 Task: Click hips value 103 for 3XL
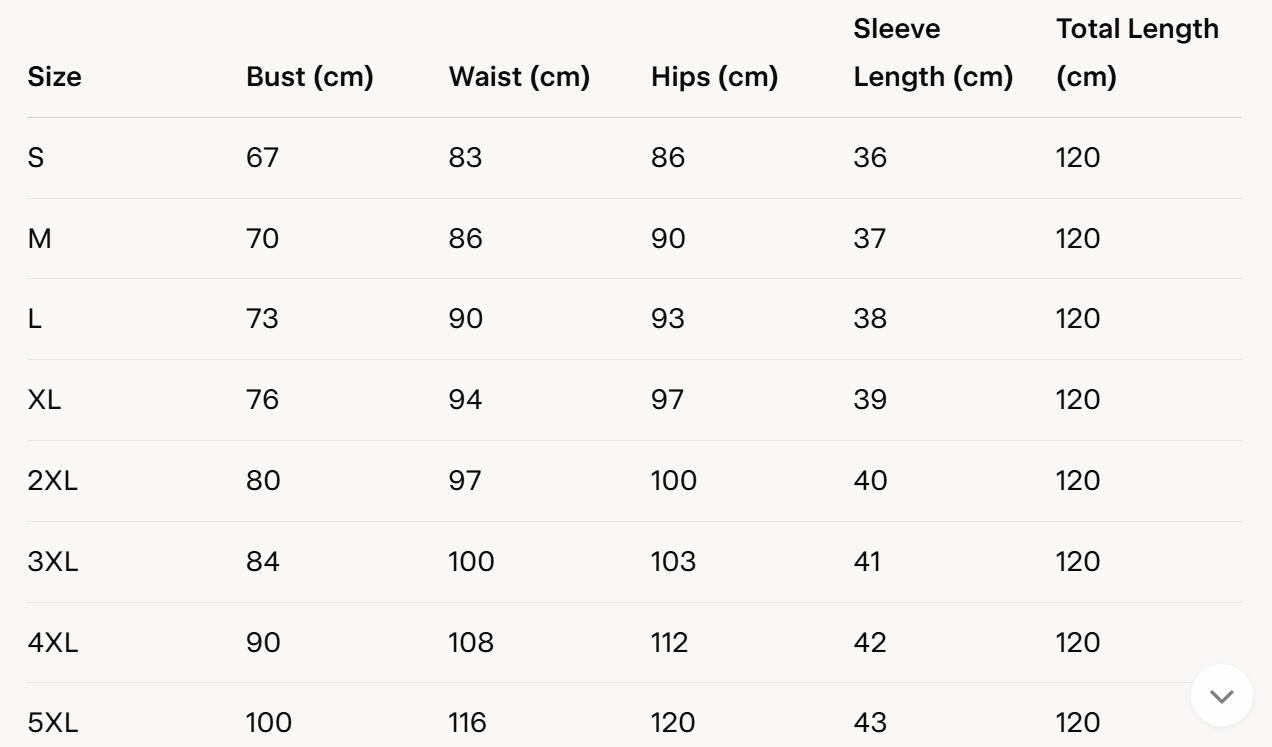pyautogui.click(x=673, y=562)
